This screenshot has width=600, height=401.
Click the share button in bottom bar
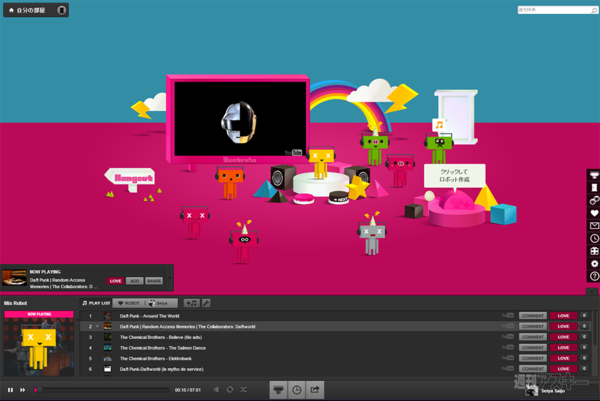[315, 390]
